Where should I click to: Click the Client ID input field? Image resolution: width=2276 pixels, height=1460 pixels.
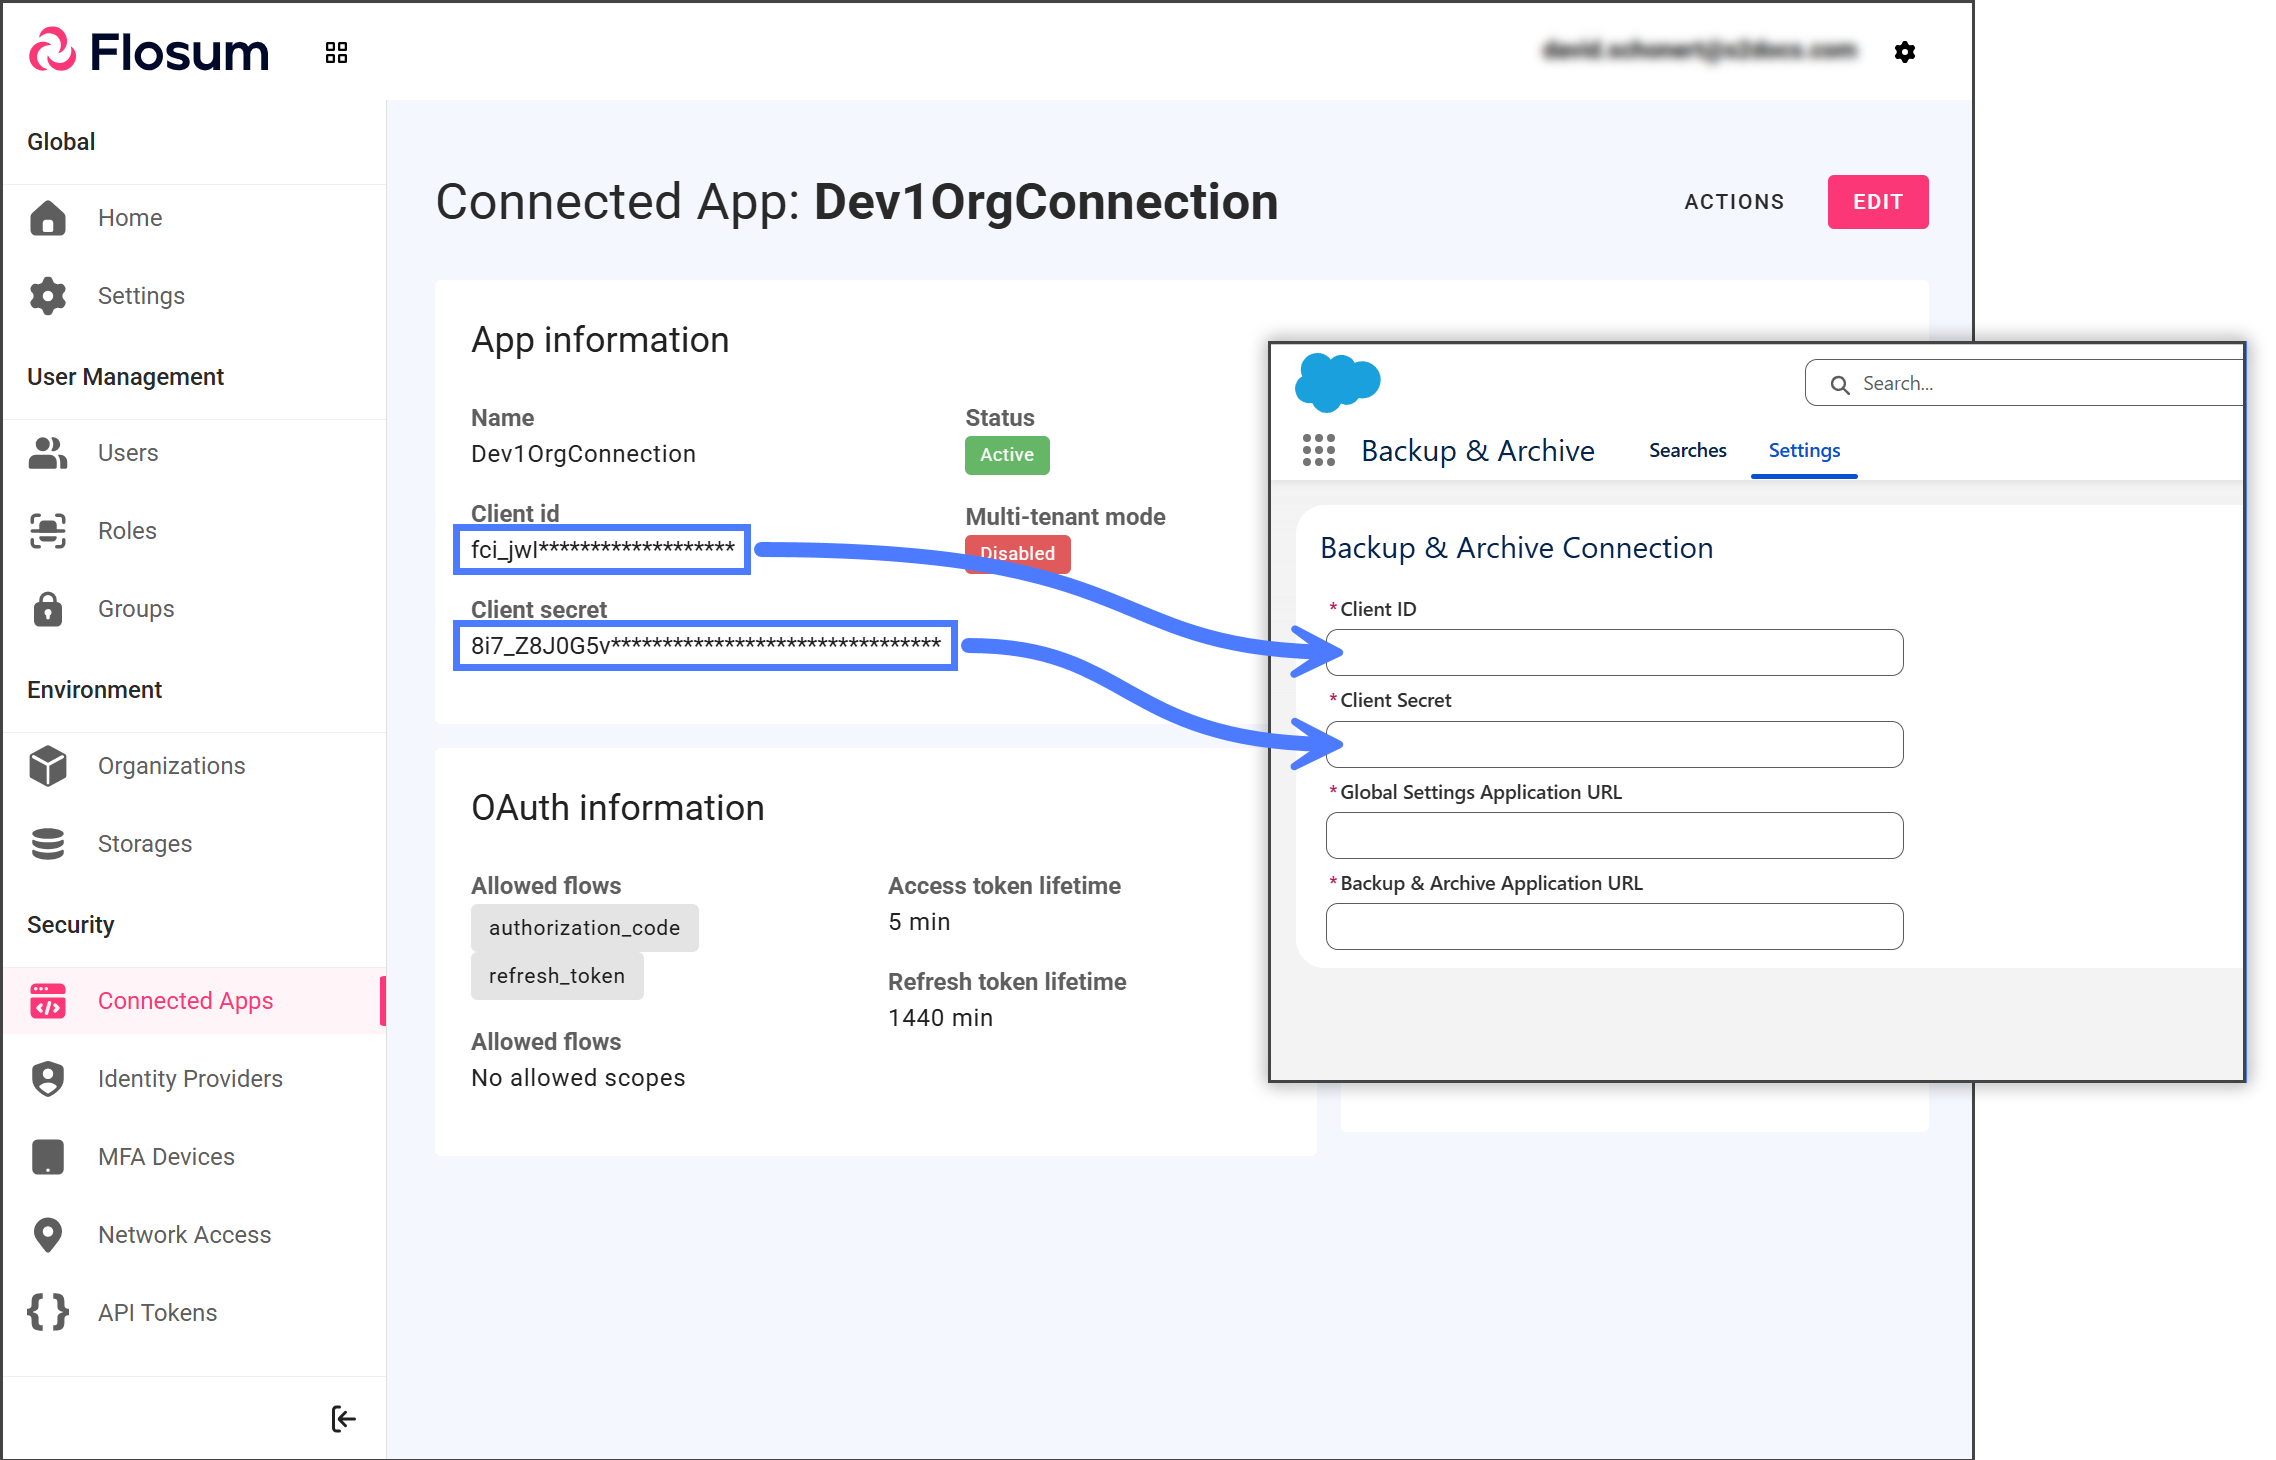[1614, 653]
